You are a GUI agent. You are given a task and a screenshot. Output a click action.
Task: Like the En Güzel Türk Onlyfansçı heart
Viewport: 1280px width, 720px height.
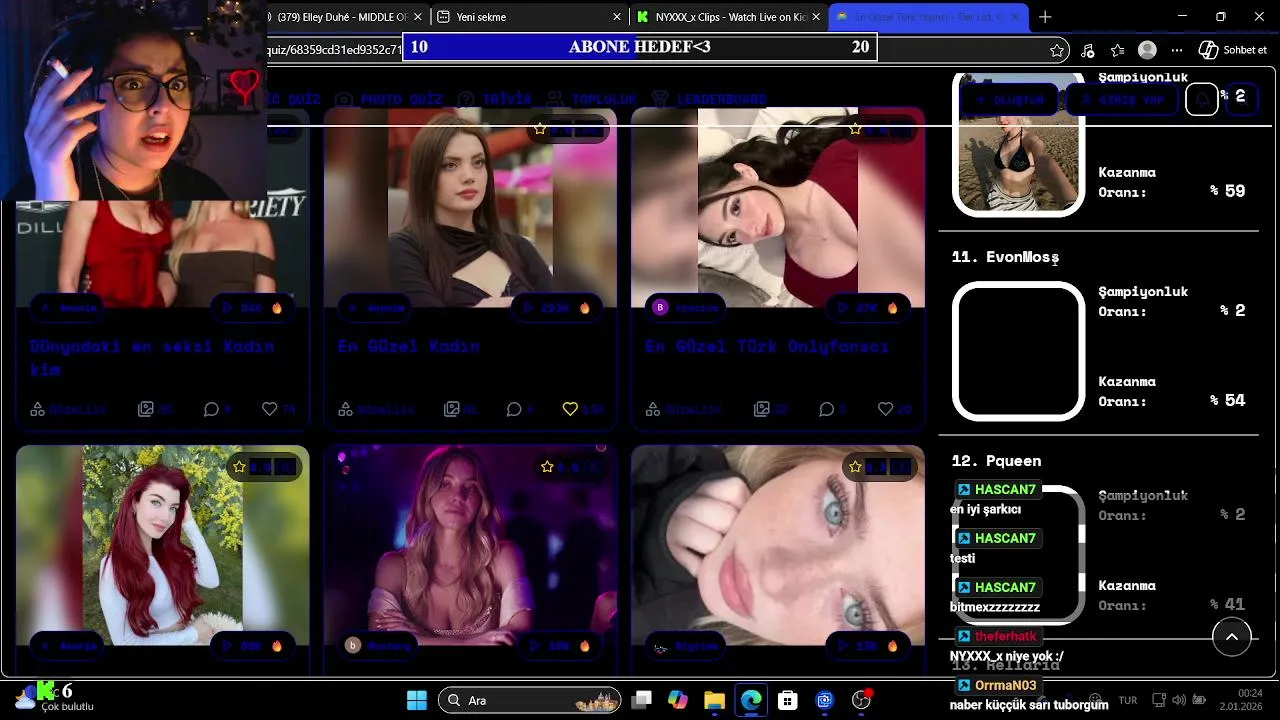click(885, 409)
